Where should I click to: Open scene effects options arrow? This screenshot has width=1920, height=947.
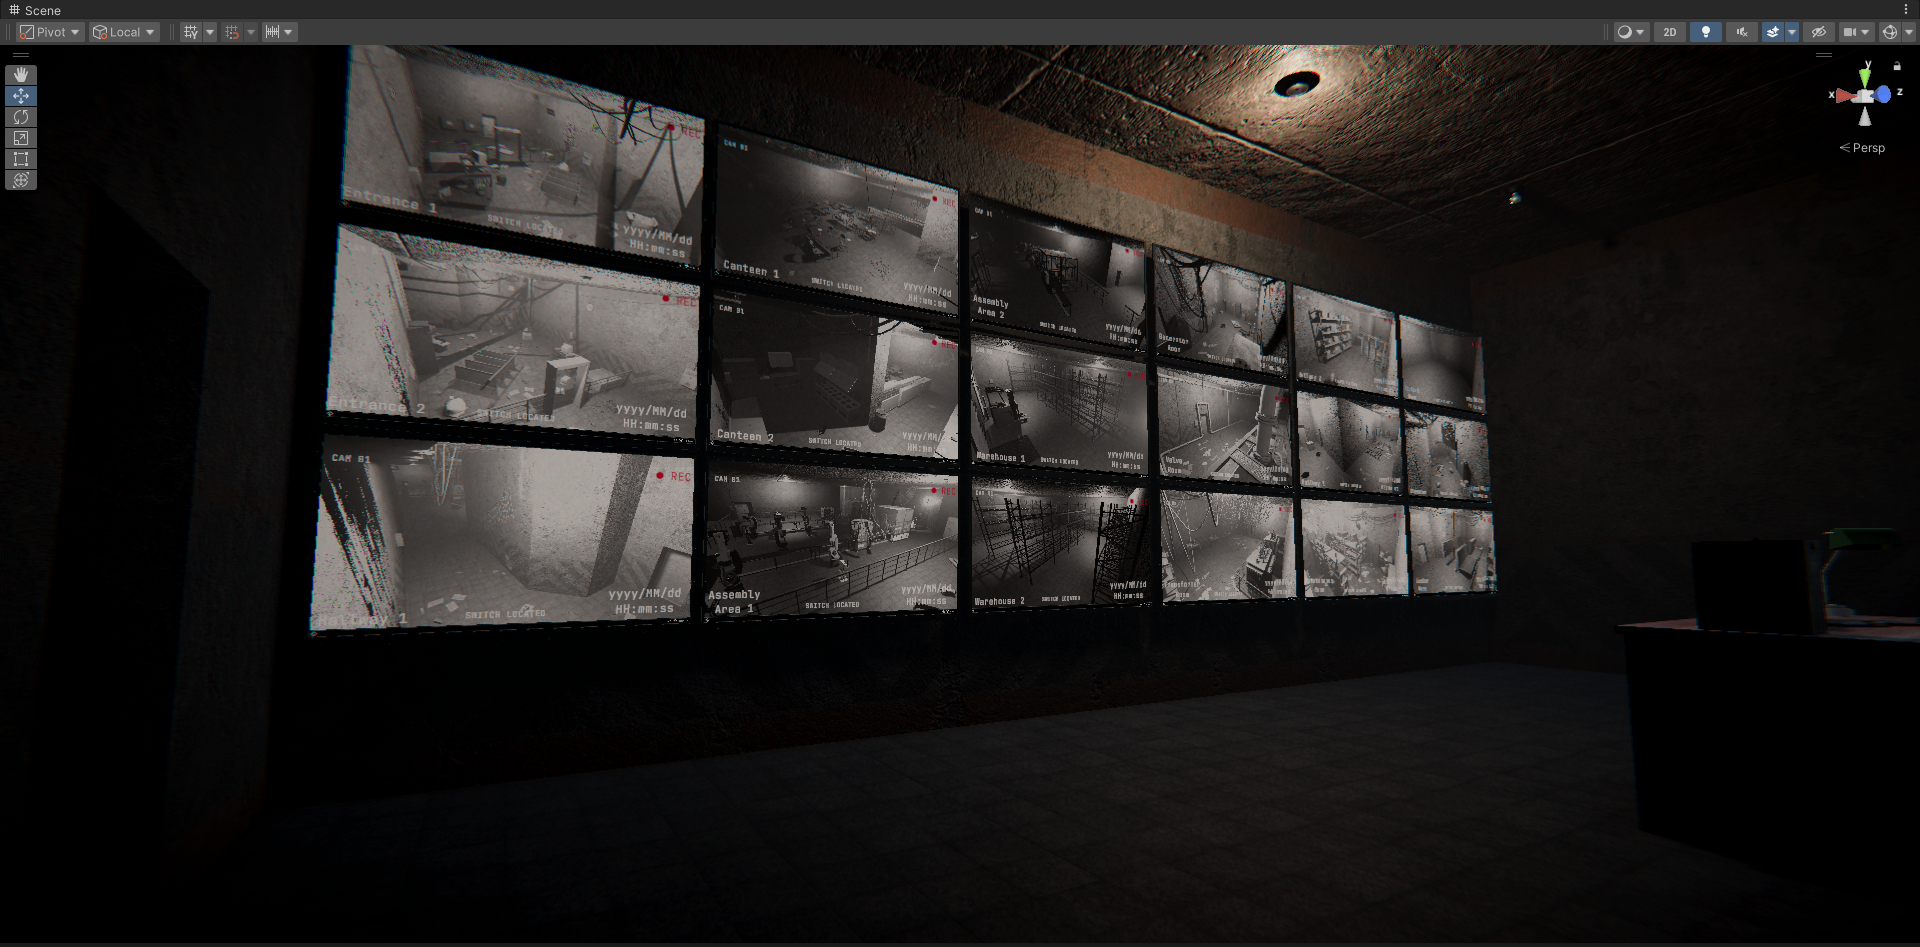(x=1792, y=32)
